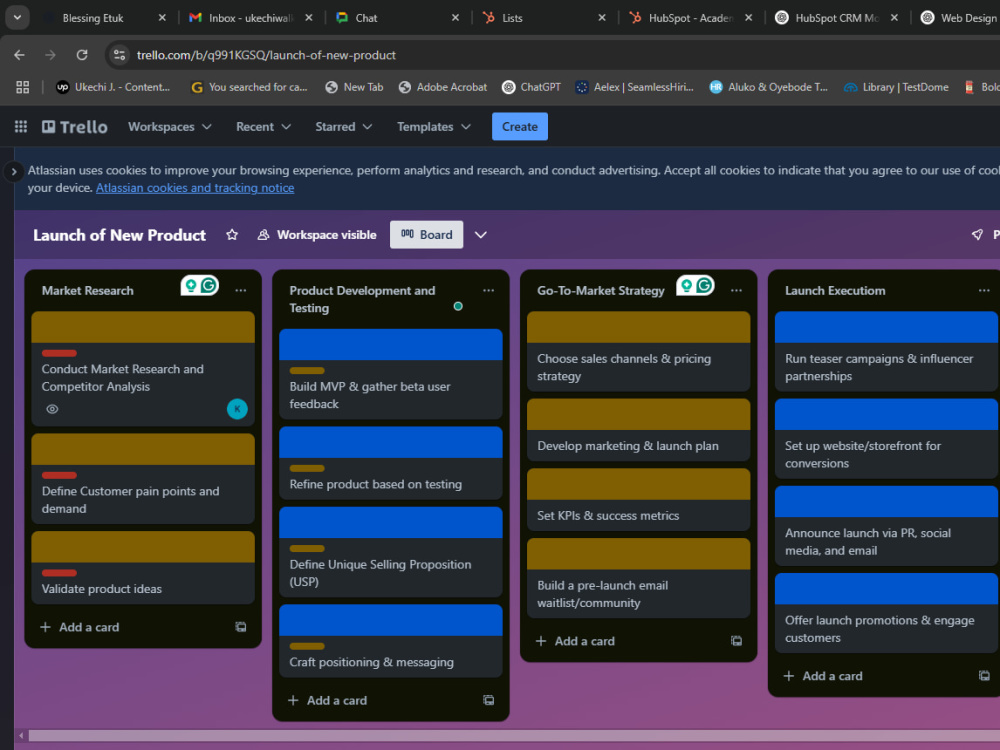Open the Starred dropdown menu
The image size is (1000, 750).
344,126
